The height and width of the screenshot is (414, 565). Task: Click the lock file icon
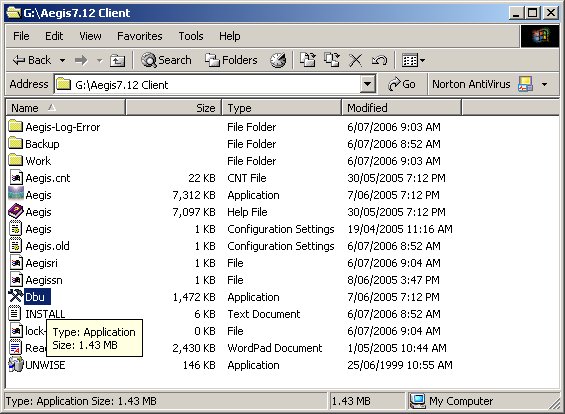(x=15, y=330)
